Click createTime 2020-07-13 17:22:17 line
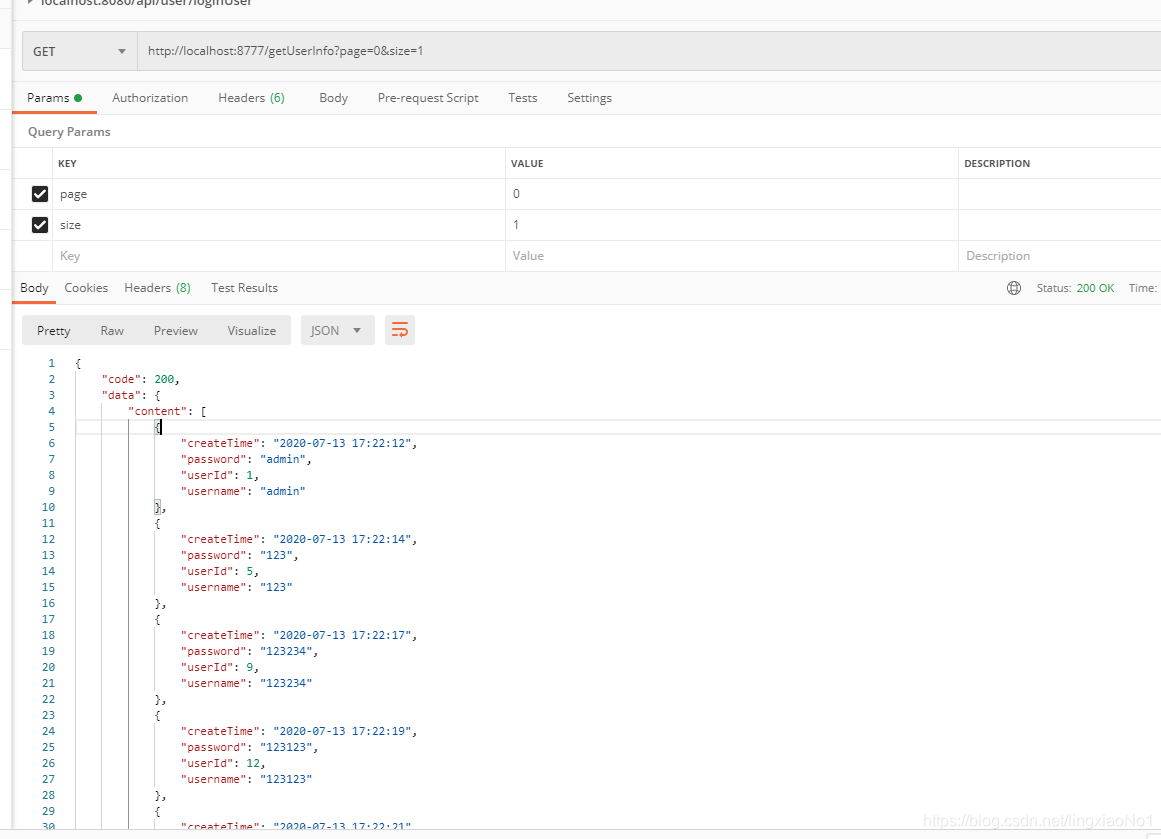The width and height of the screenshot is (1161, 839). coord(299,635)
